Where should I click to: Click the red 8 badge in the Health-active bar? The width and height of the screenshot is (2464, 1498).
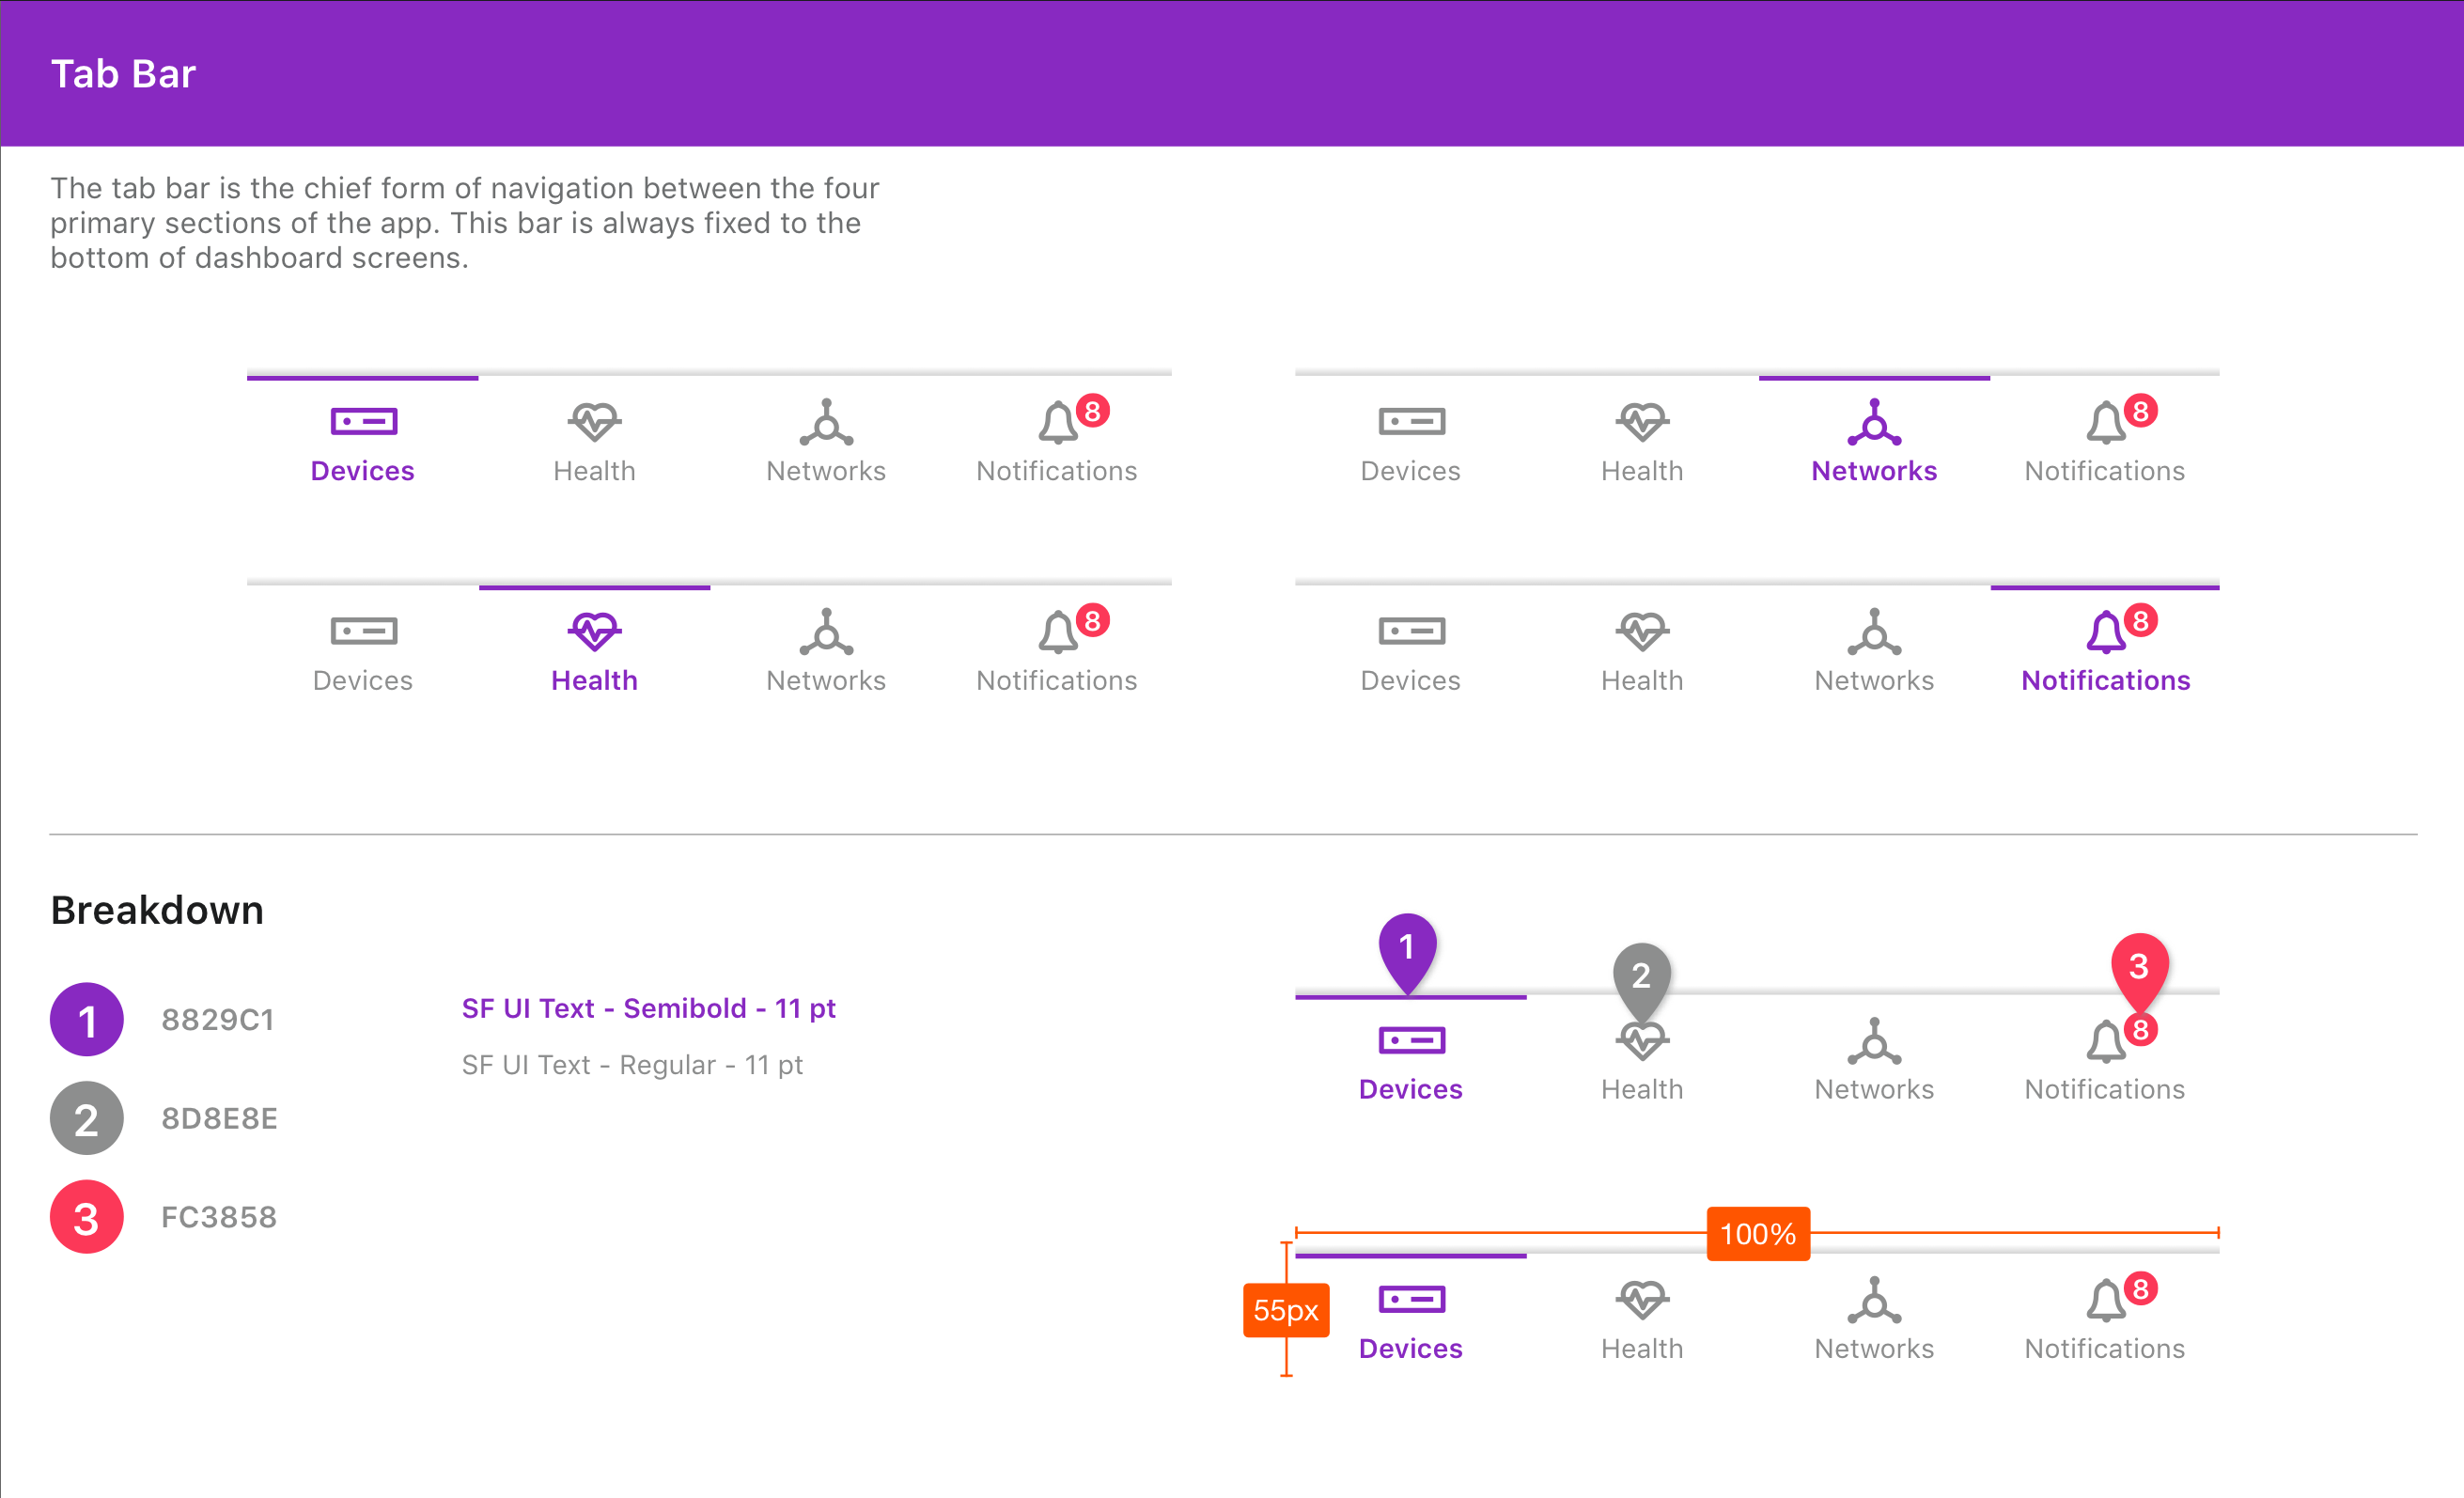click(x=1093, y=620)
